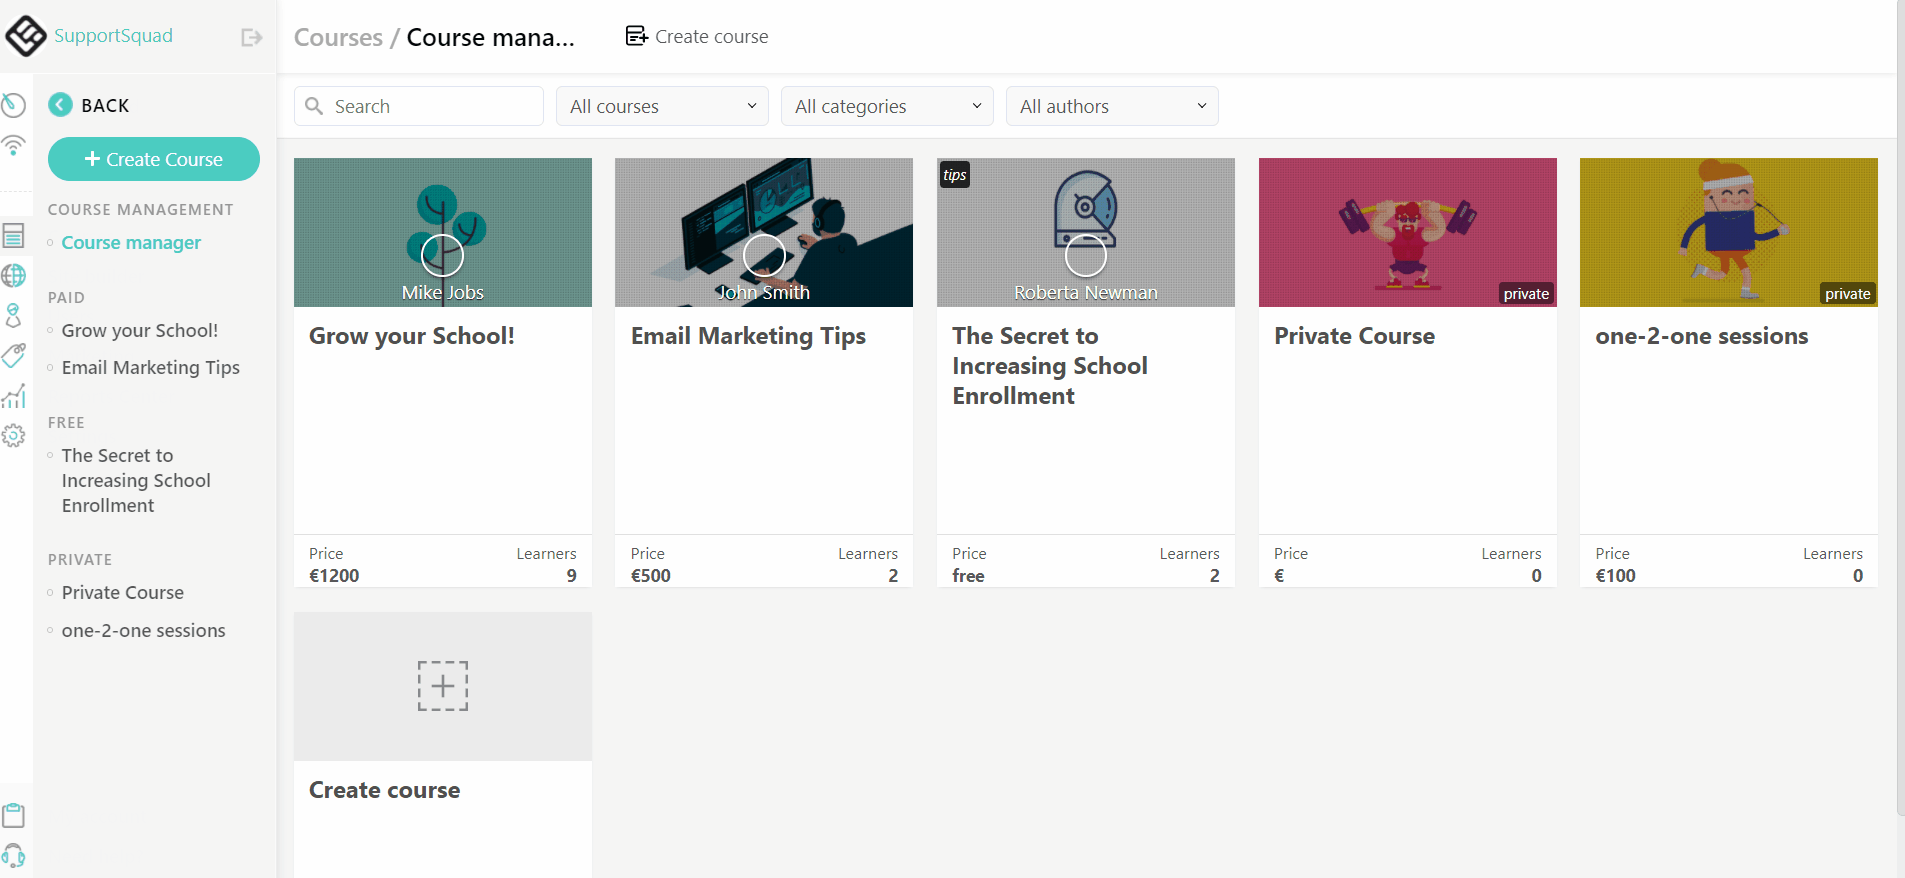
Task: Open the settings gear icon in sidebar
Action: click(13, 436)
